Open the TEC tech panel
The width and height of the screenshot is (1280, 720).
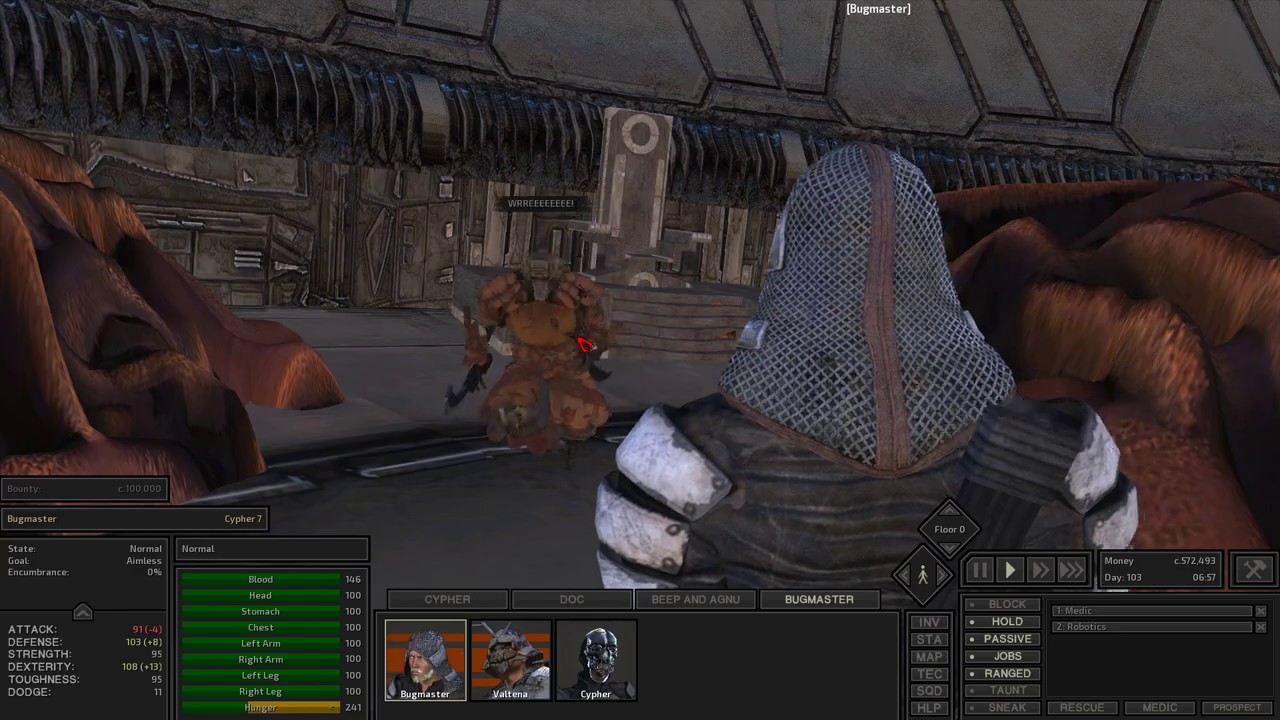pyautogui.click(x=929, y=674)
